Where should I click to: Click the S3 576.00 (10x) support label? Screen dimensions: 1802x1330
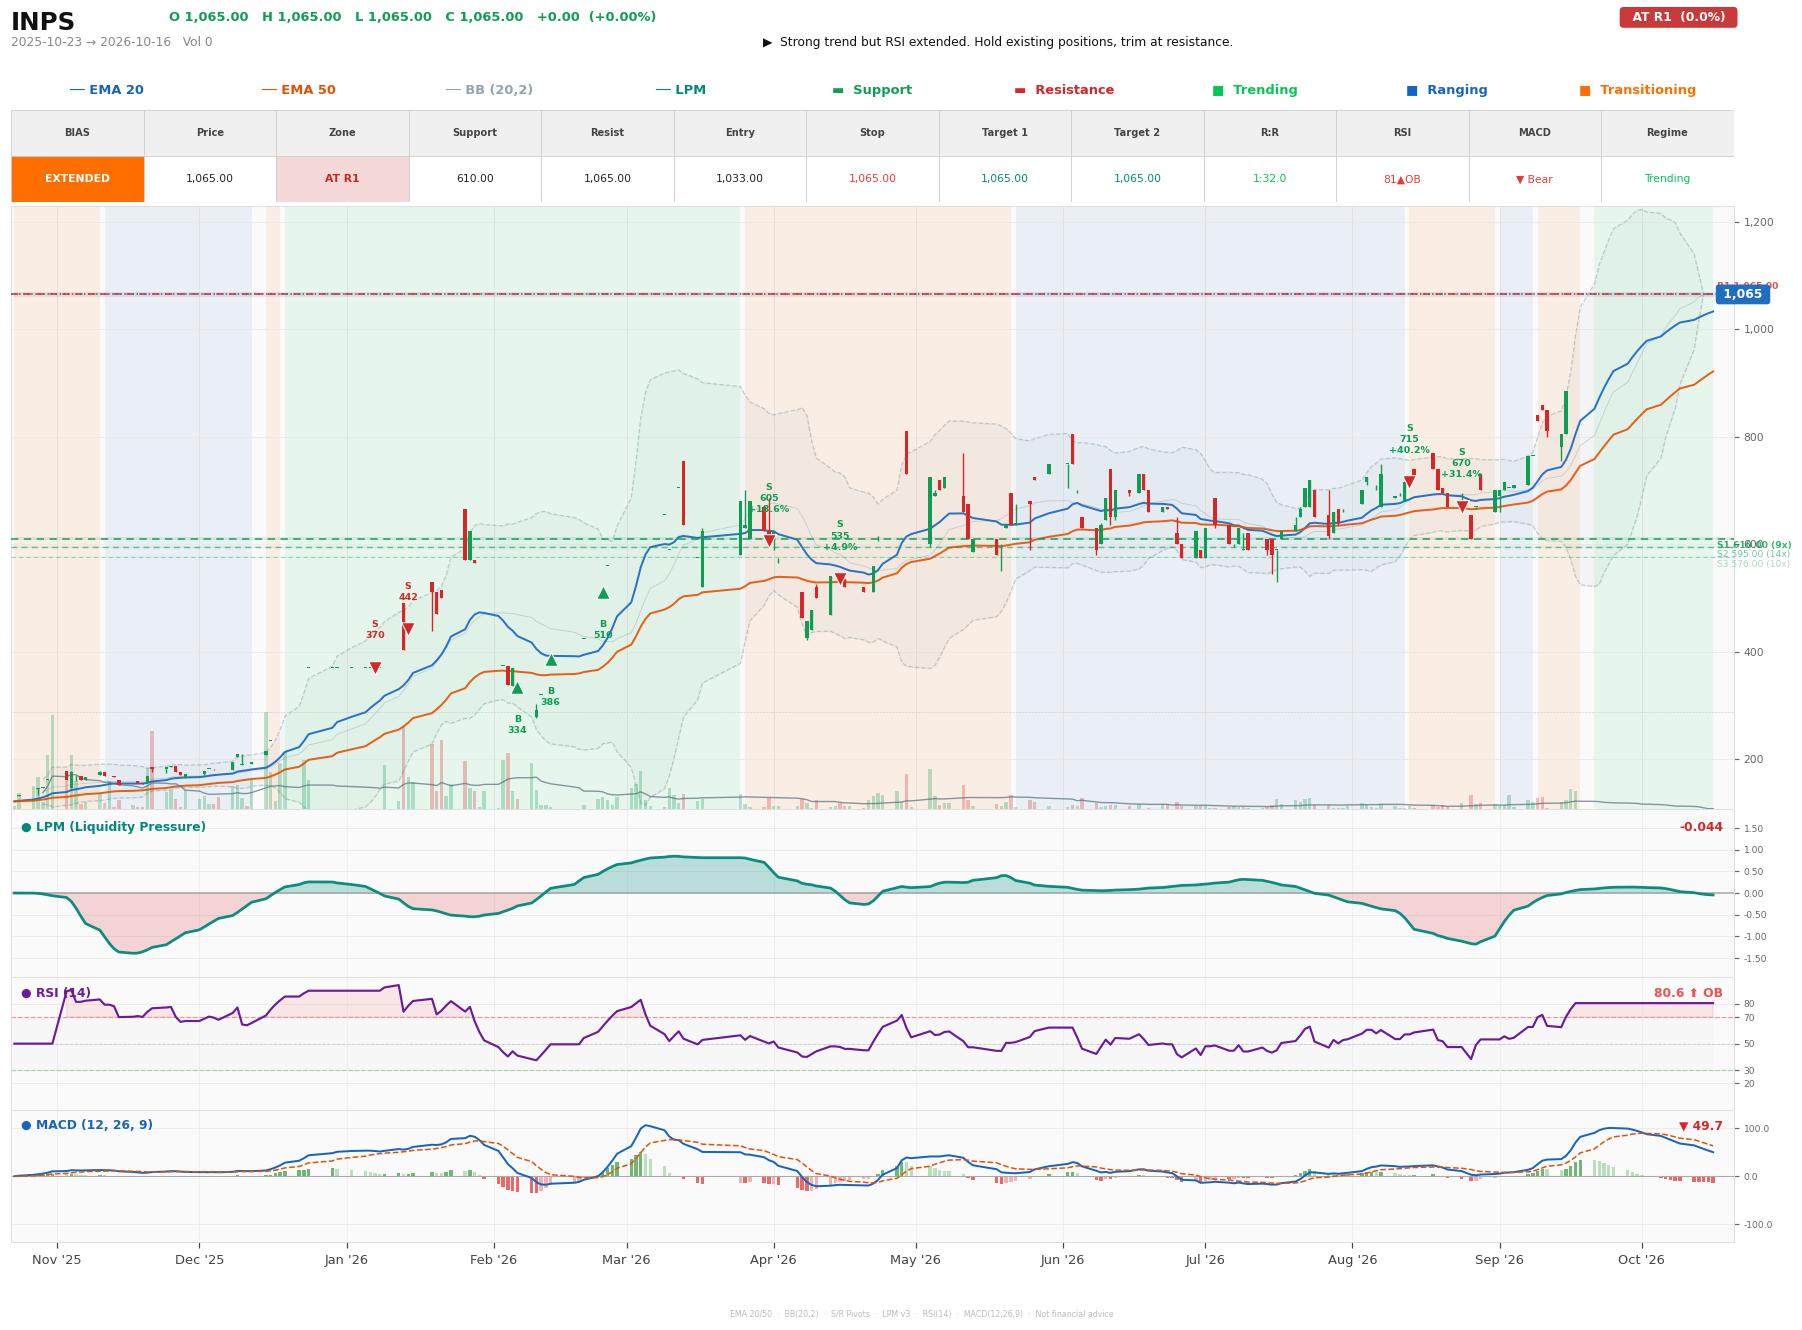pos(1753,564)
